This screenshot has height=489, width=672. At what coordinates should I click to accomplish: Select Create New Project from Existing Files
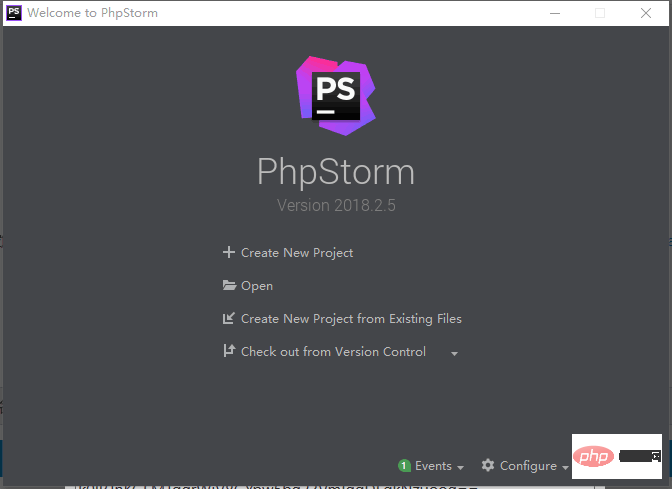pyautogui.click(x=351, y=319)
